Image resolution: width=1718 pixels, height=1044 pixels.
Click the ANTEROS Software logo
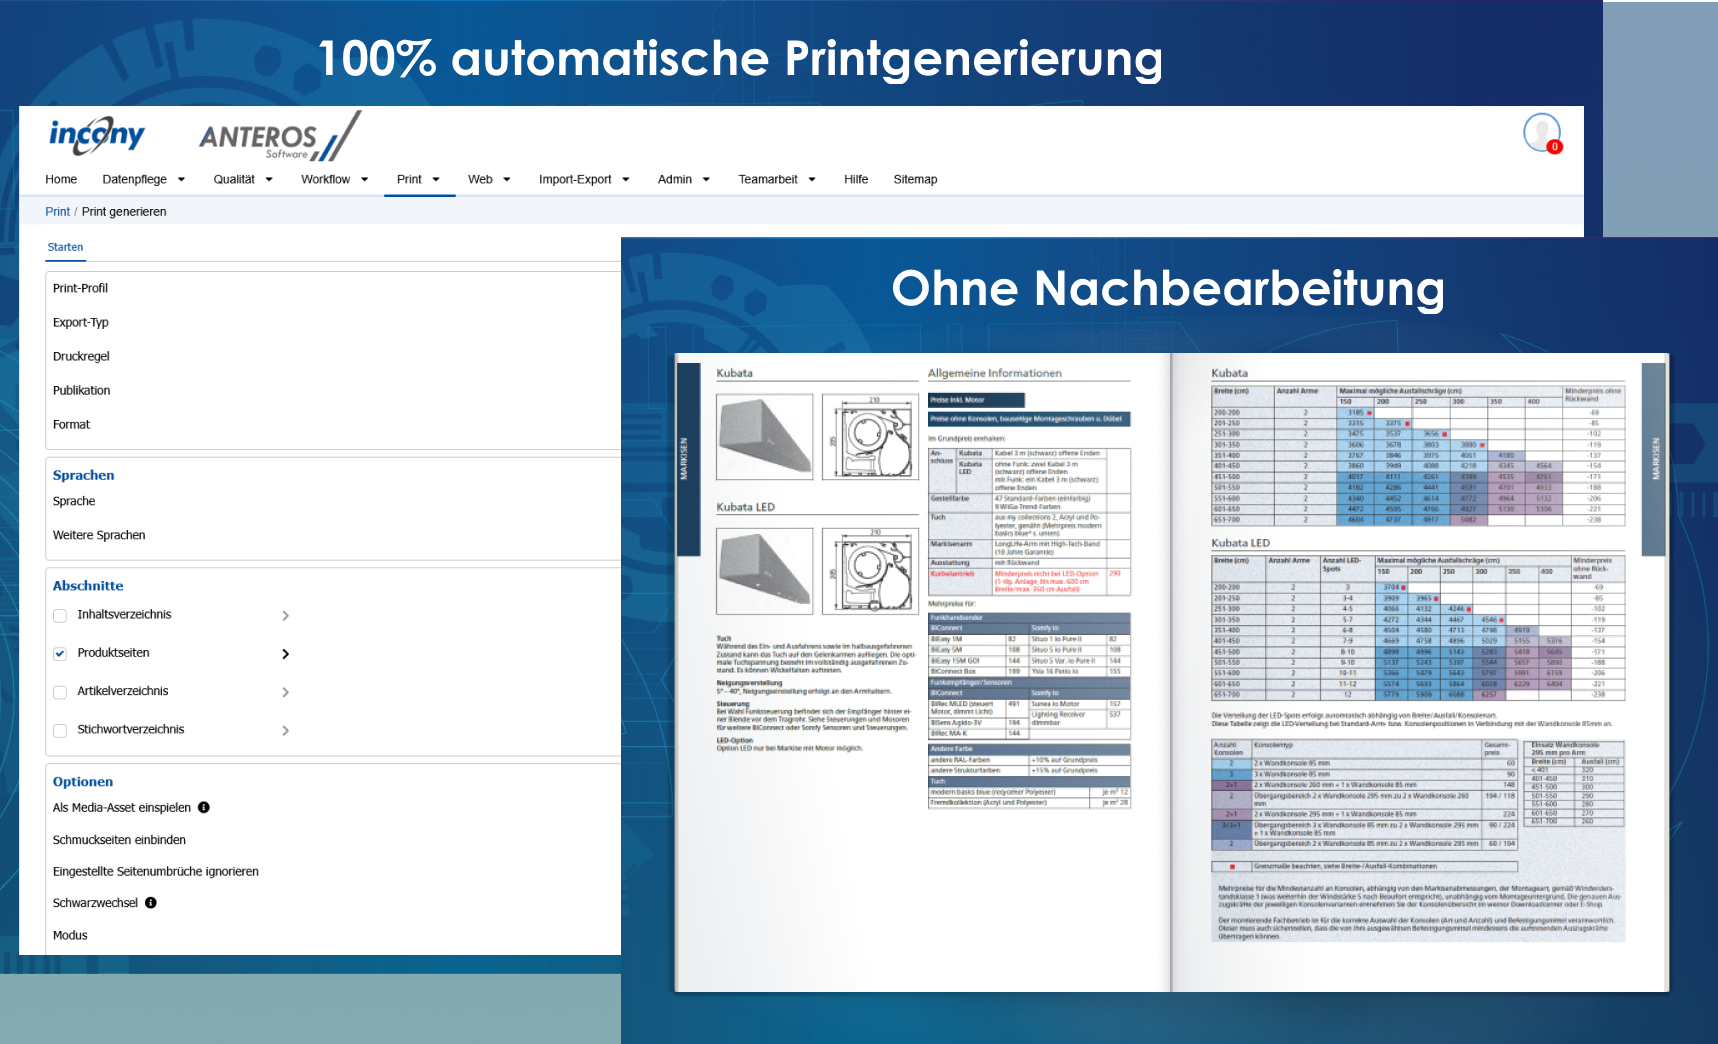279,137
